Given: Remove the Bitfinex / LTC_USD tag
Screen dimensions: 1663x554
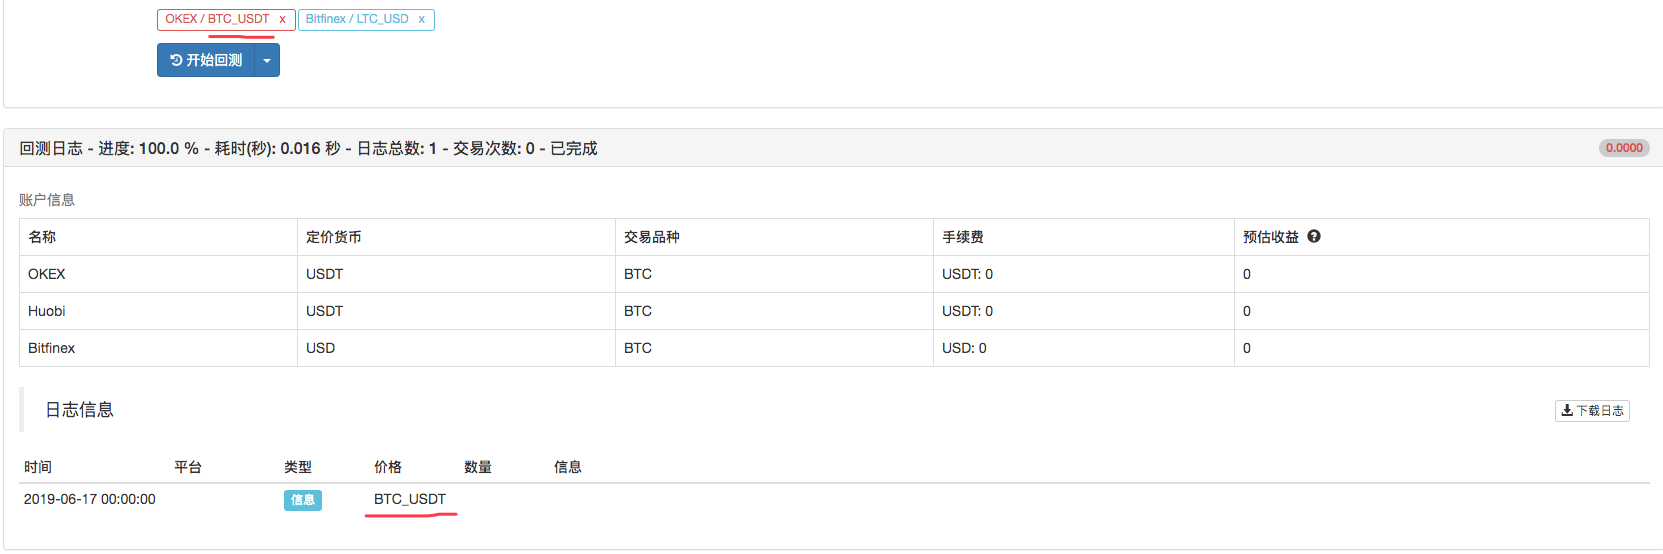Looking at the screenshot, I should coord(422,19).
